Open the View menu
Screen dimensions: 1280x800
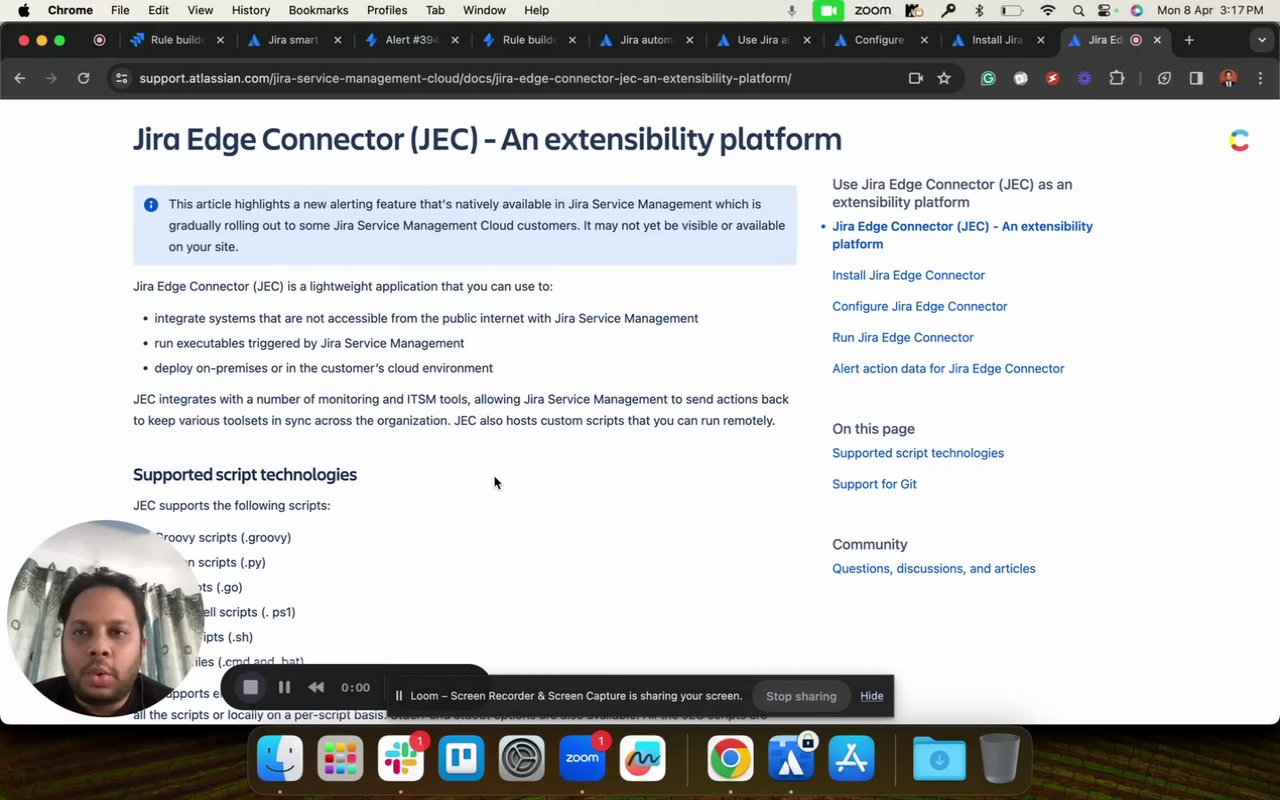pos(200,10)
